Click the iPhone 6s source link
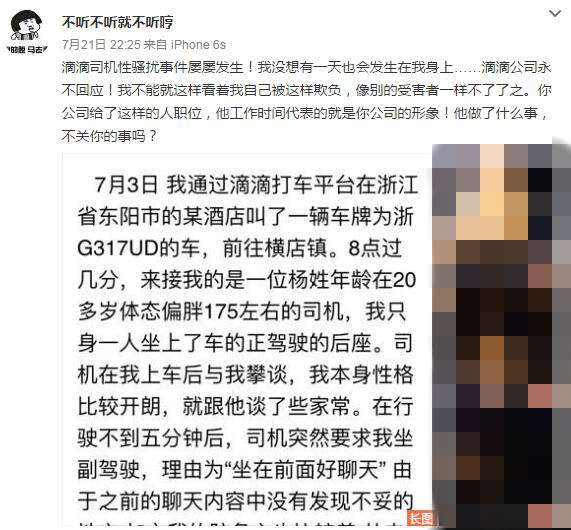Viewport: 571px width, 530px height. point(198,45)
